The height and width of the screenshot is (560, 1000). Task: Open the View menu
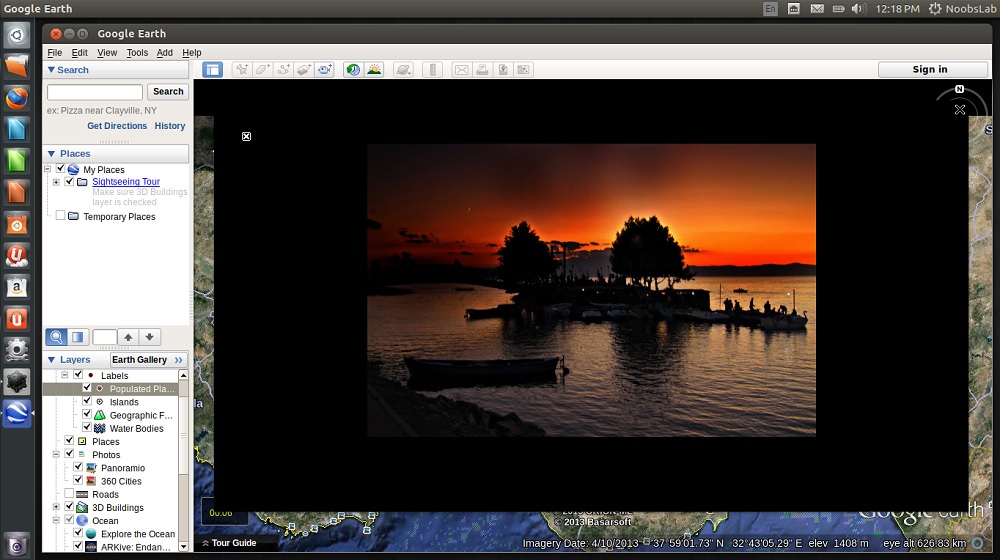[x=107, y=52]
